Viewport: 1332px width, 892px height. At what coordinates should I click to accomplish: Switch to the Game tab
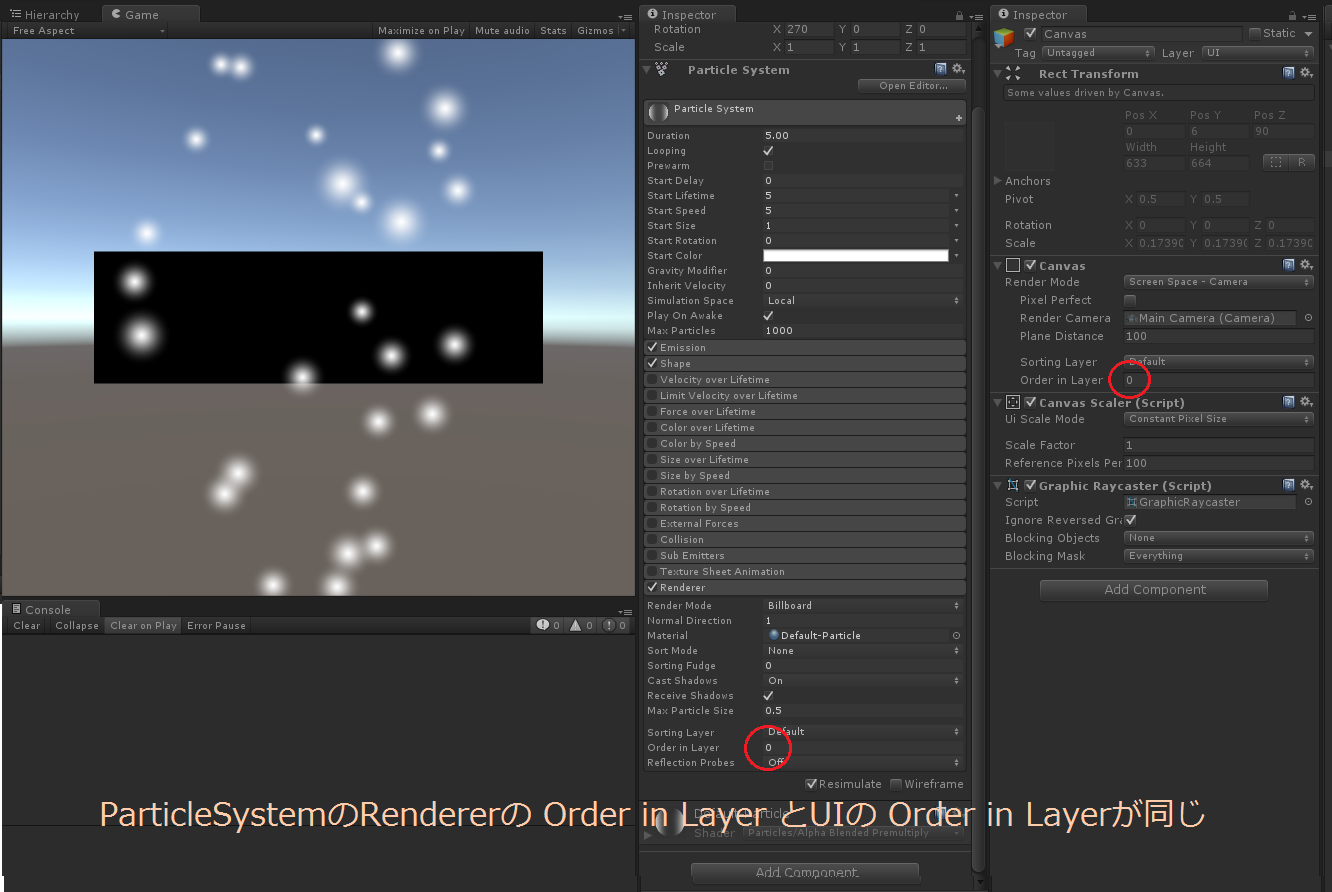click(150, 14)
